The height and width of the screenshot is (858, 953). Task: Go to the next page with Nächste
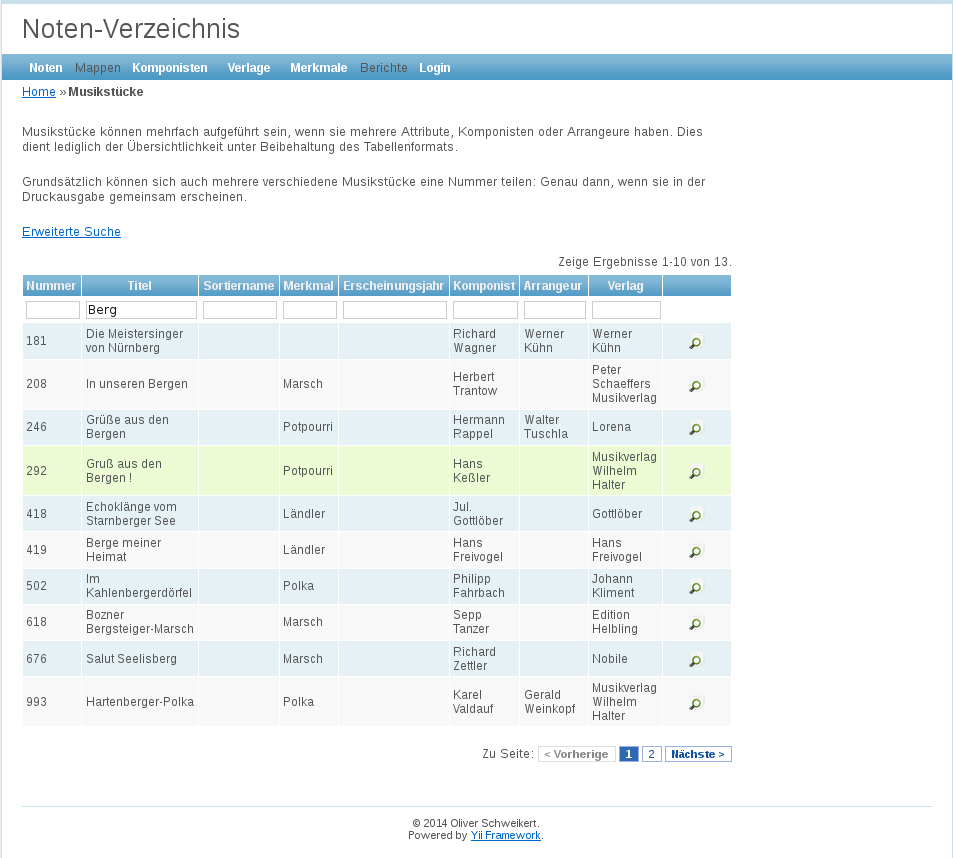(x=698, y=753)
